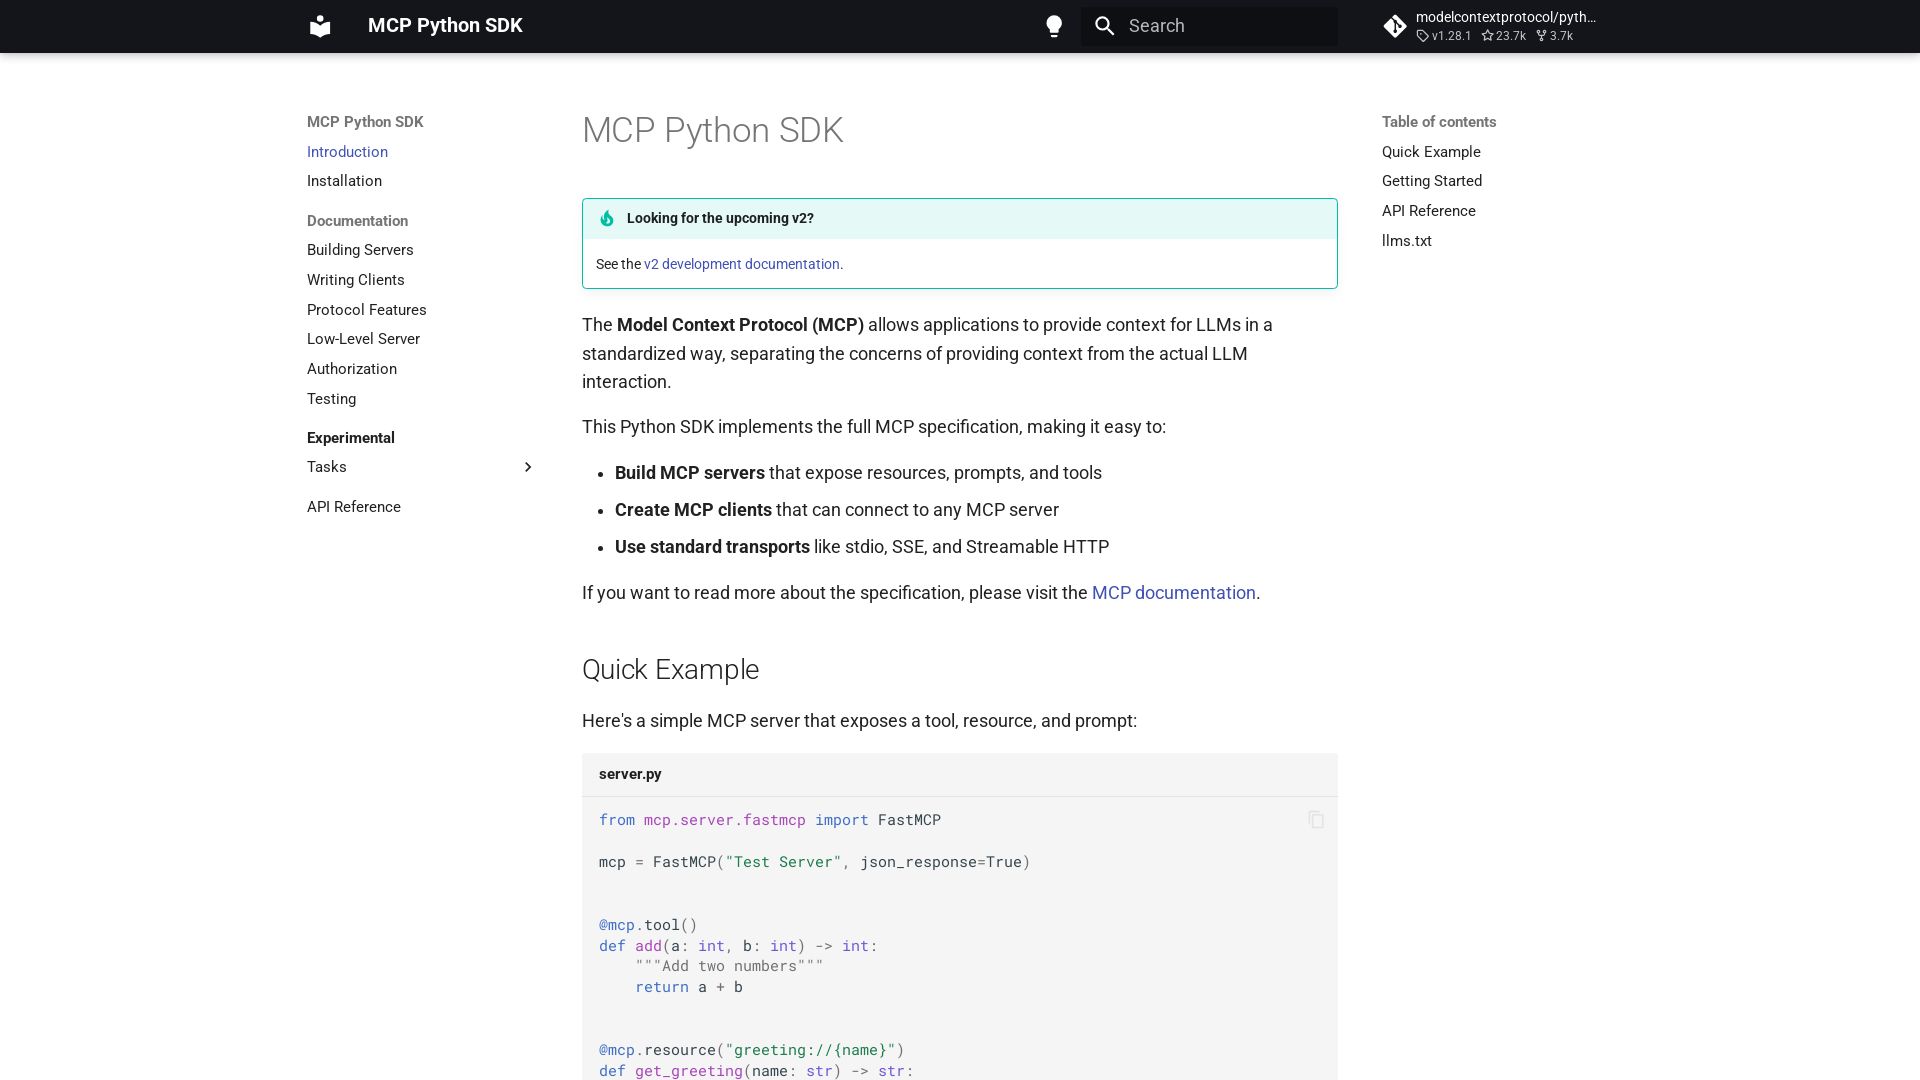Click the Documentation section label
The image size is (1920, 1080).
(x=357, y=221)
